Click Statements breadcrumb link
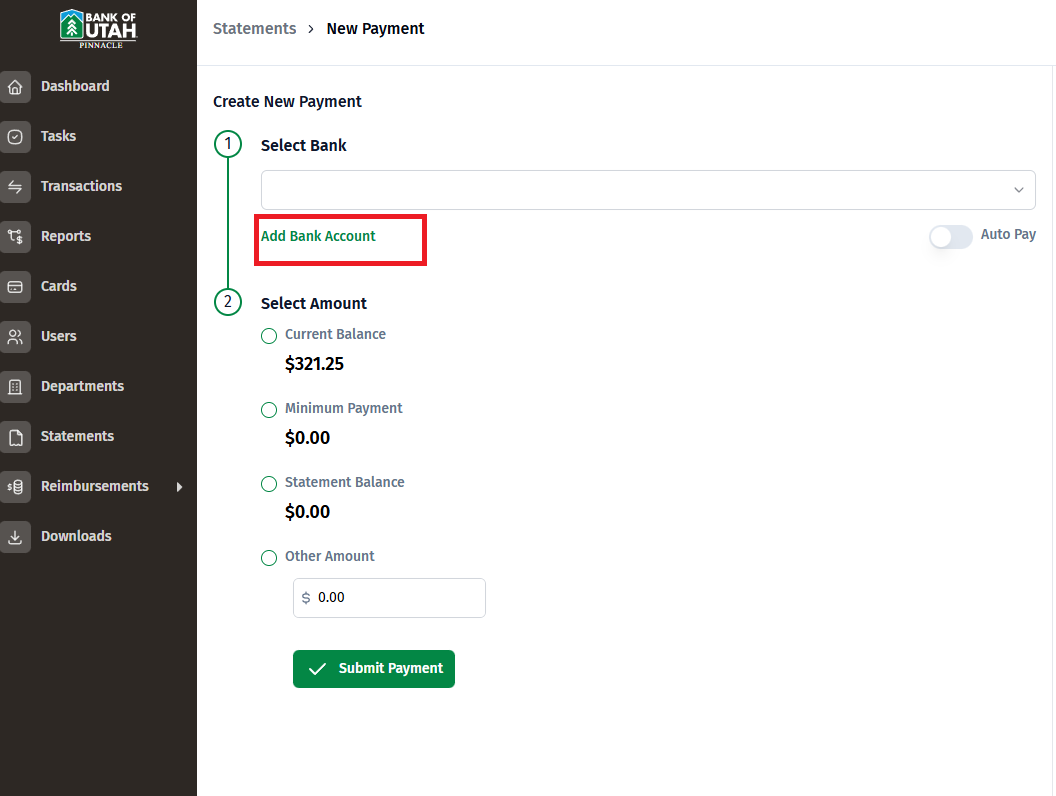This screenshot has height=796, width=1056. point(255,28)
